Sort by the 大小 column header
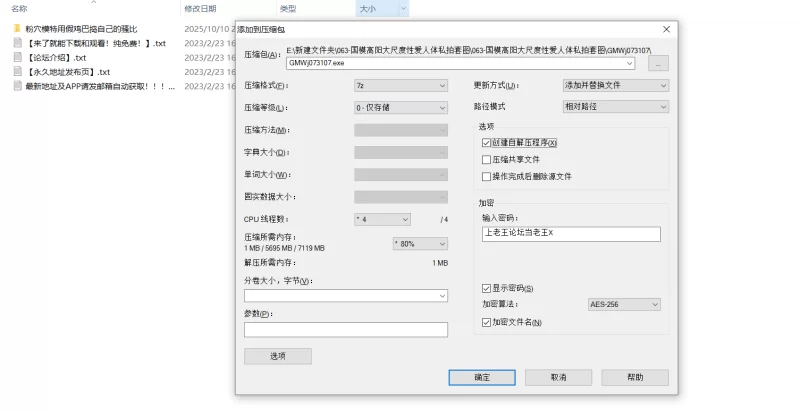The image size is (800, 410). 368,9
